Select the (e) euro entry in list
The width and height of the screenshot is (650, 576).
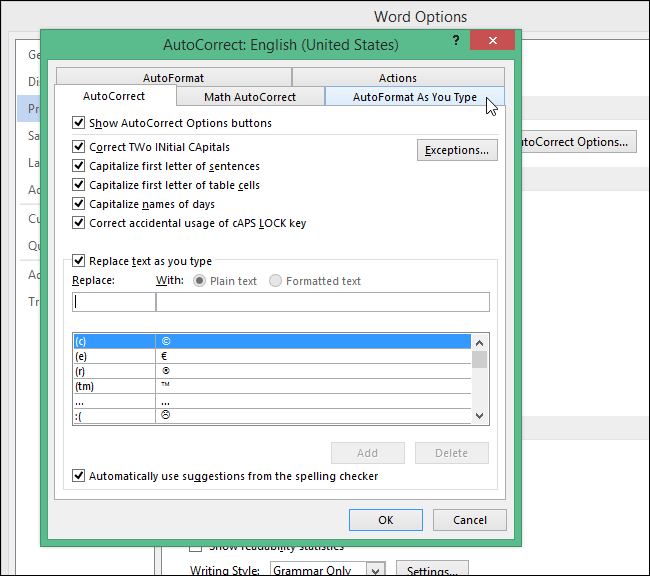click(x=272, y=356)
